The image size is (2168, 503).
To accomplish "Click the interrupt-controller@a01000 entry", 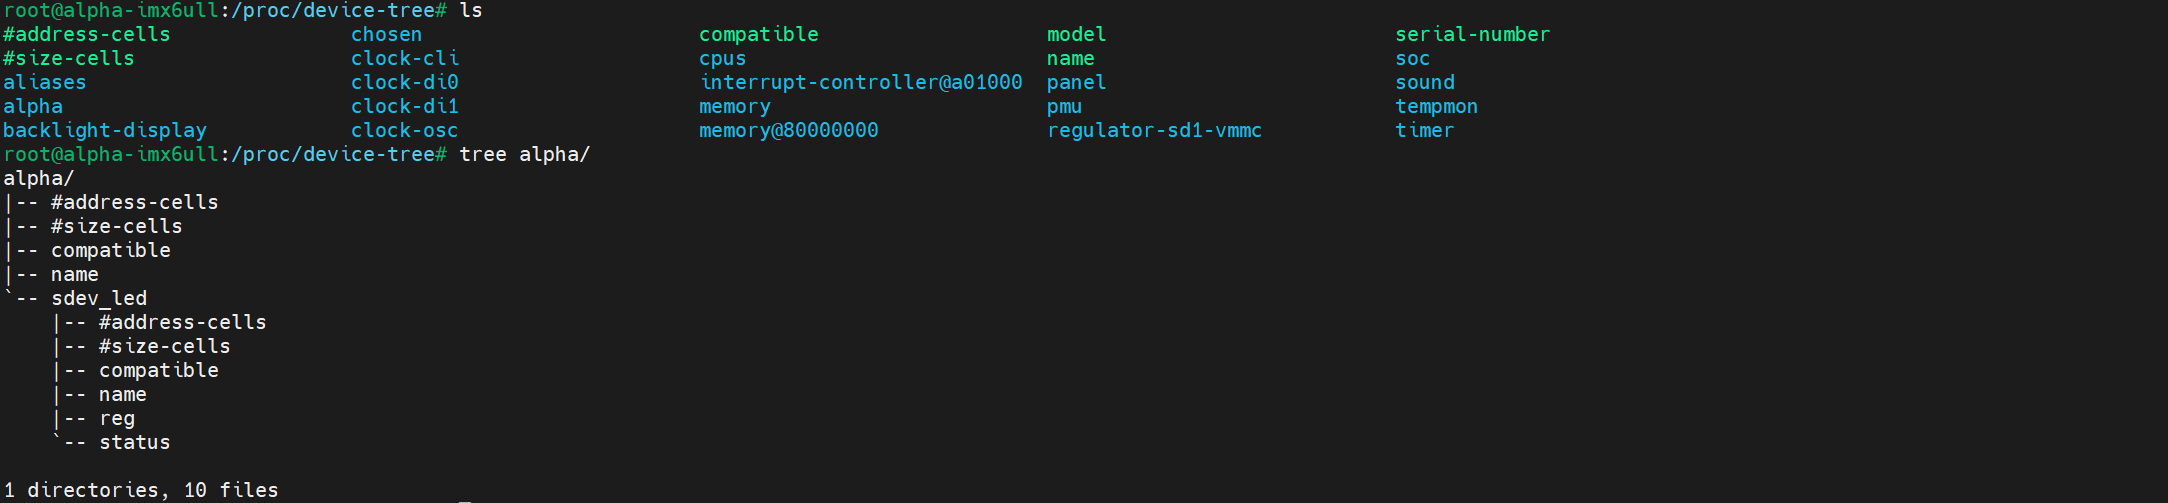I will 860,82.
